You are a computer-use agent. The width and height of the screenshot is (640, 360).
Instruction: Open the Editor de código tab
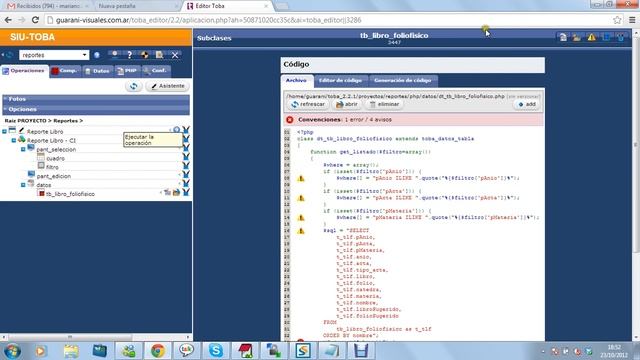[340, 80]
